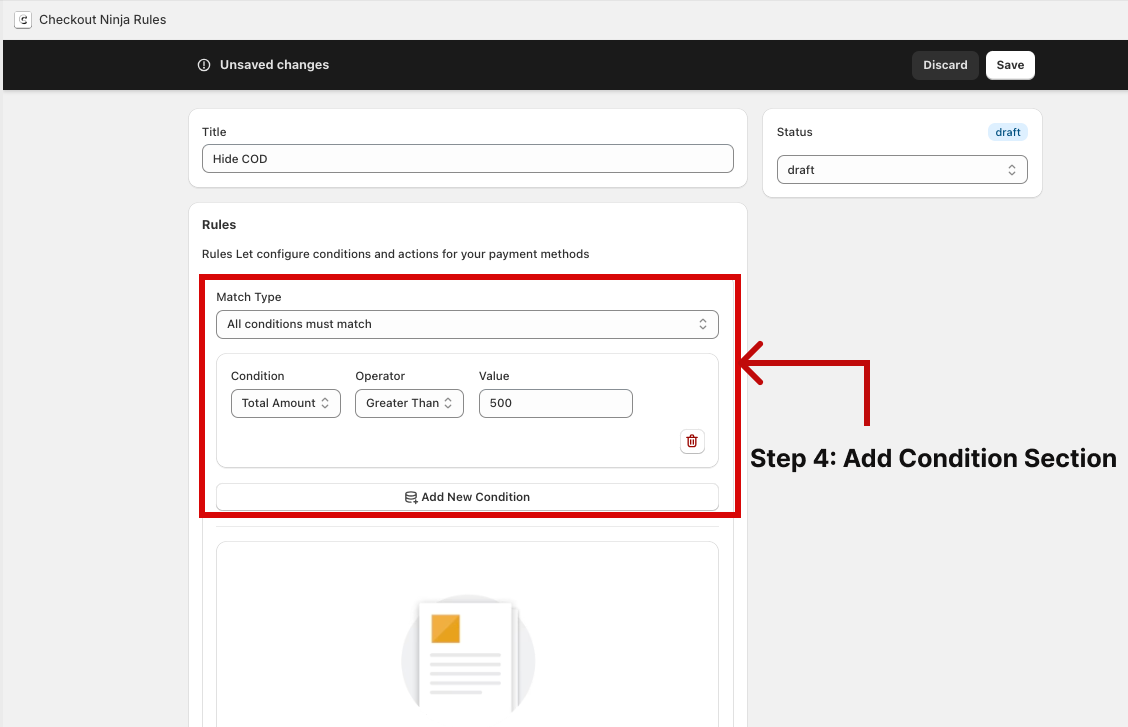This screenshot has width=1128, height=727.
Task: Add a new condition to the rule
Action: pyautogui.click(x=467, y=497)
